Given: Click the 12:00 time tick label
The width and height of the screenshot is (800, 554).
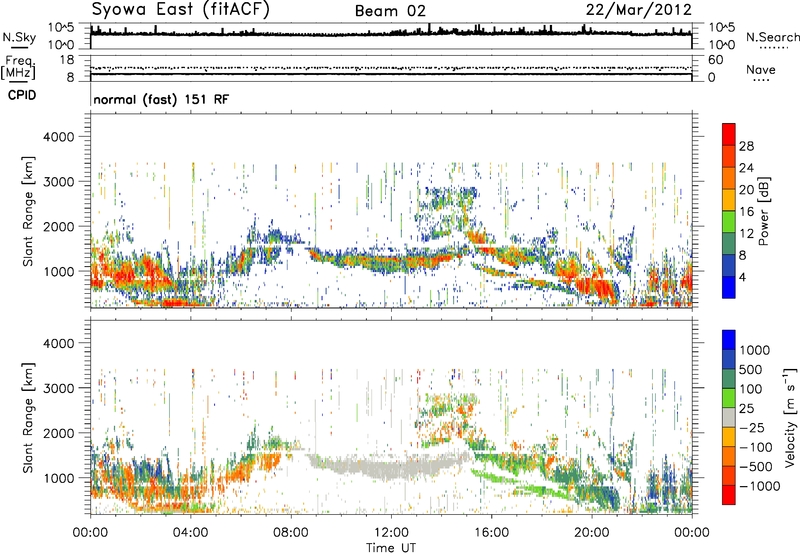Looking at the screenshot, I should pos(391,533).
